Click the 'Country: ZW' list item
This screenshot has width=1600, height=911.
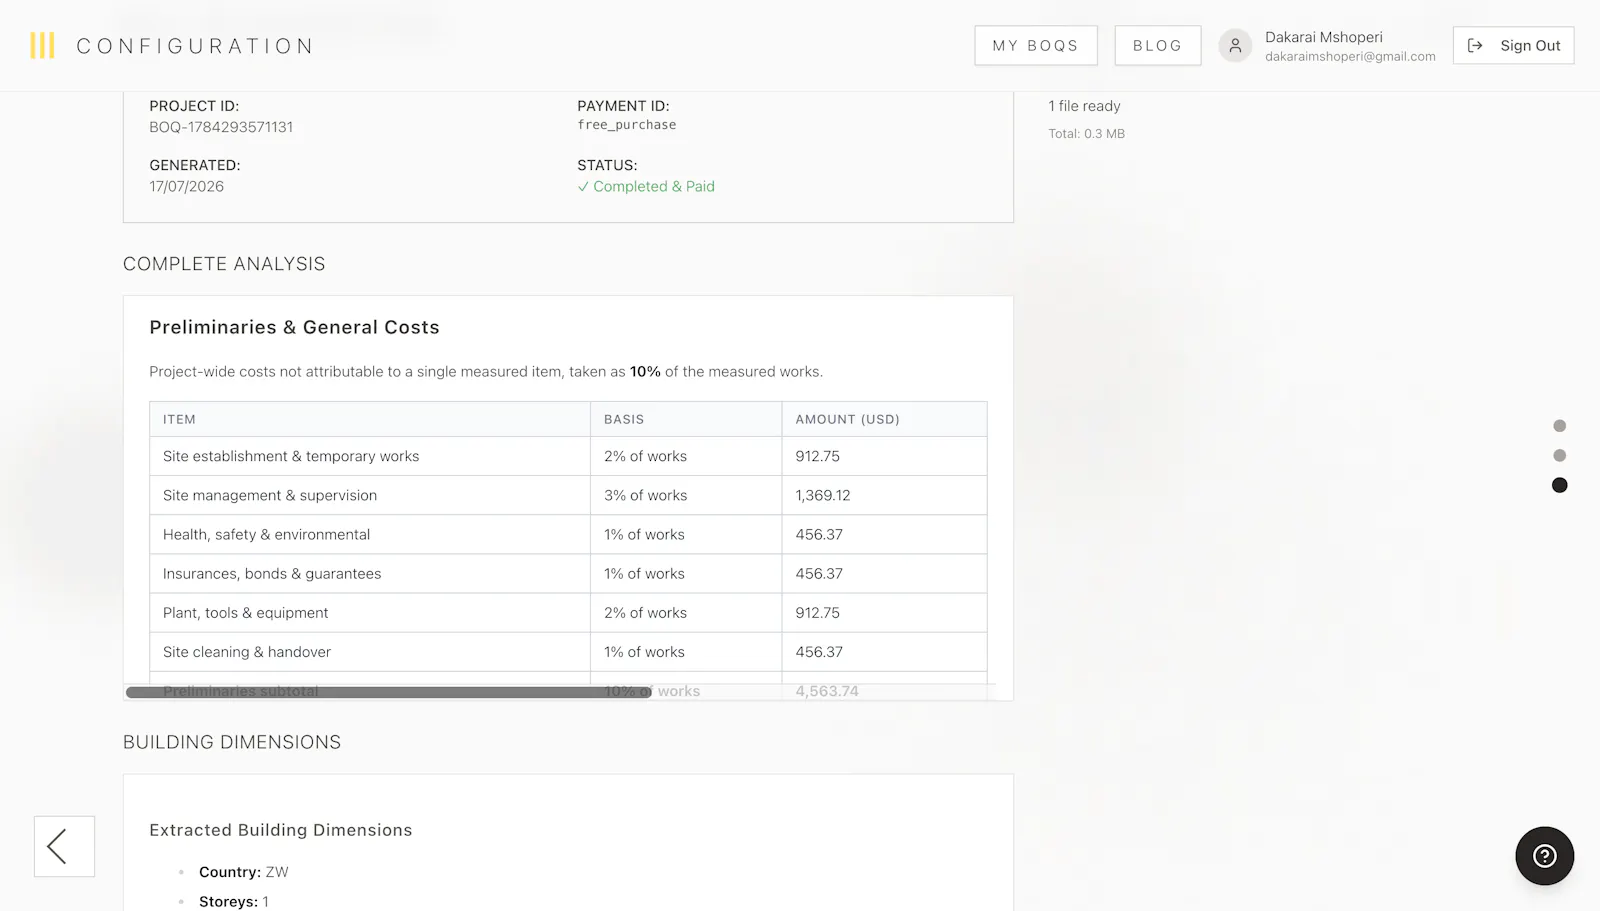[244, 872]
